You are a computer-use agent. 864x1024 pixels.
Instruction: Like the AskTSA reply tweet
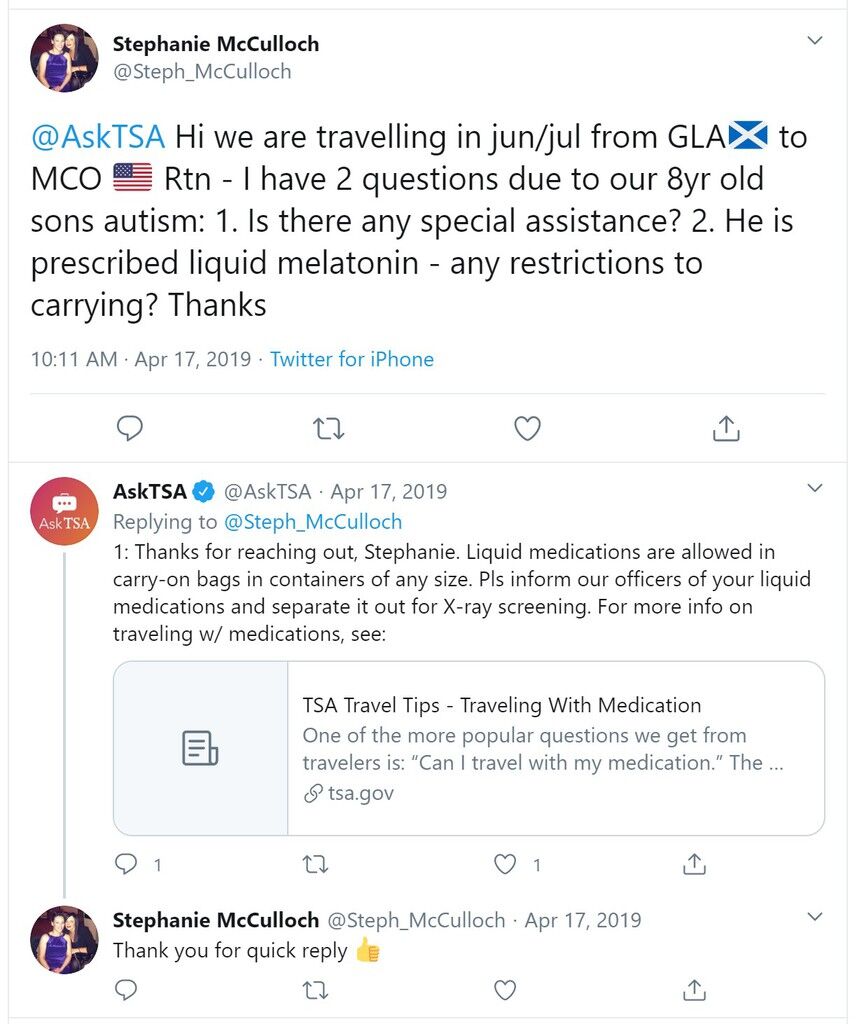(x=504, y=864)
